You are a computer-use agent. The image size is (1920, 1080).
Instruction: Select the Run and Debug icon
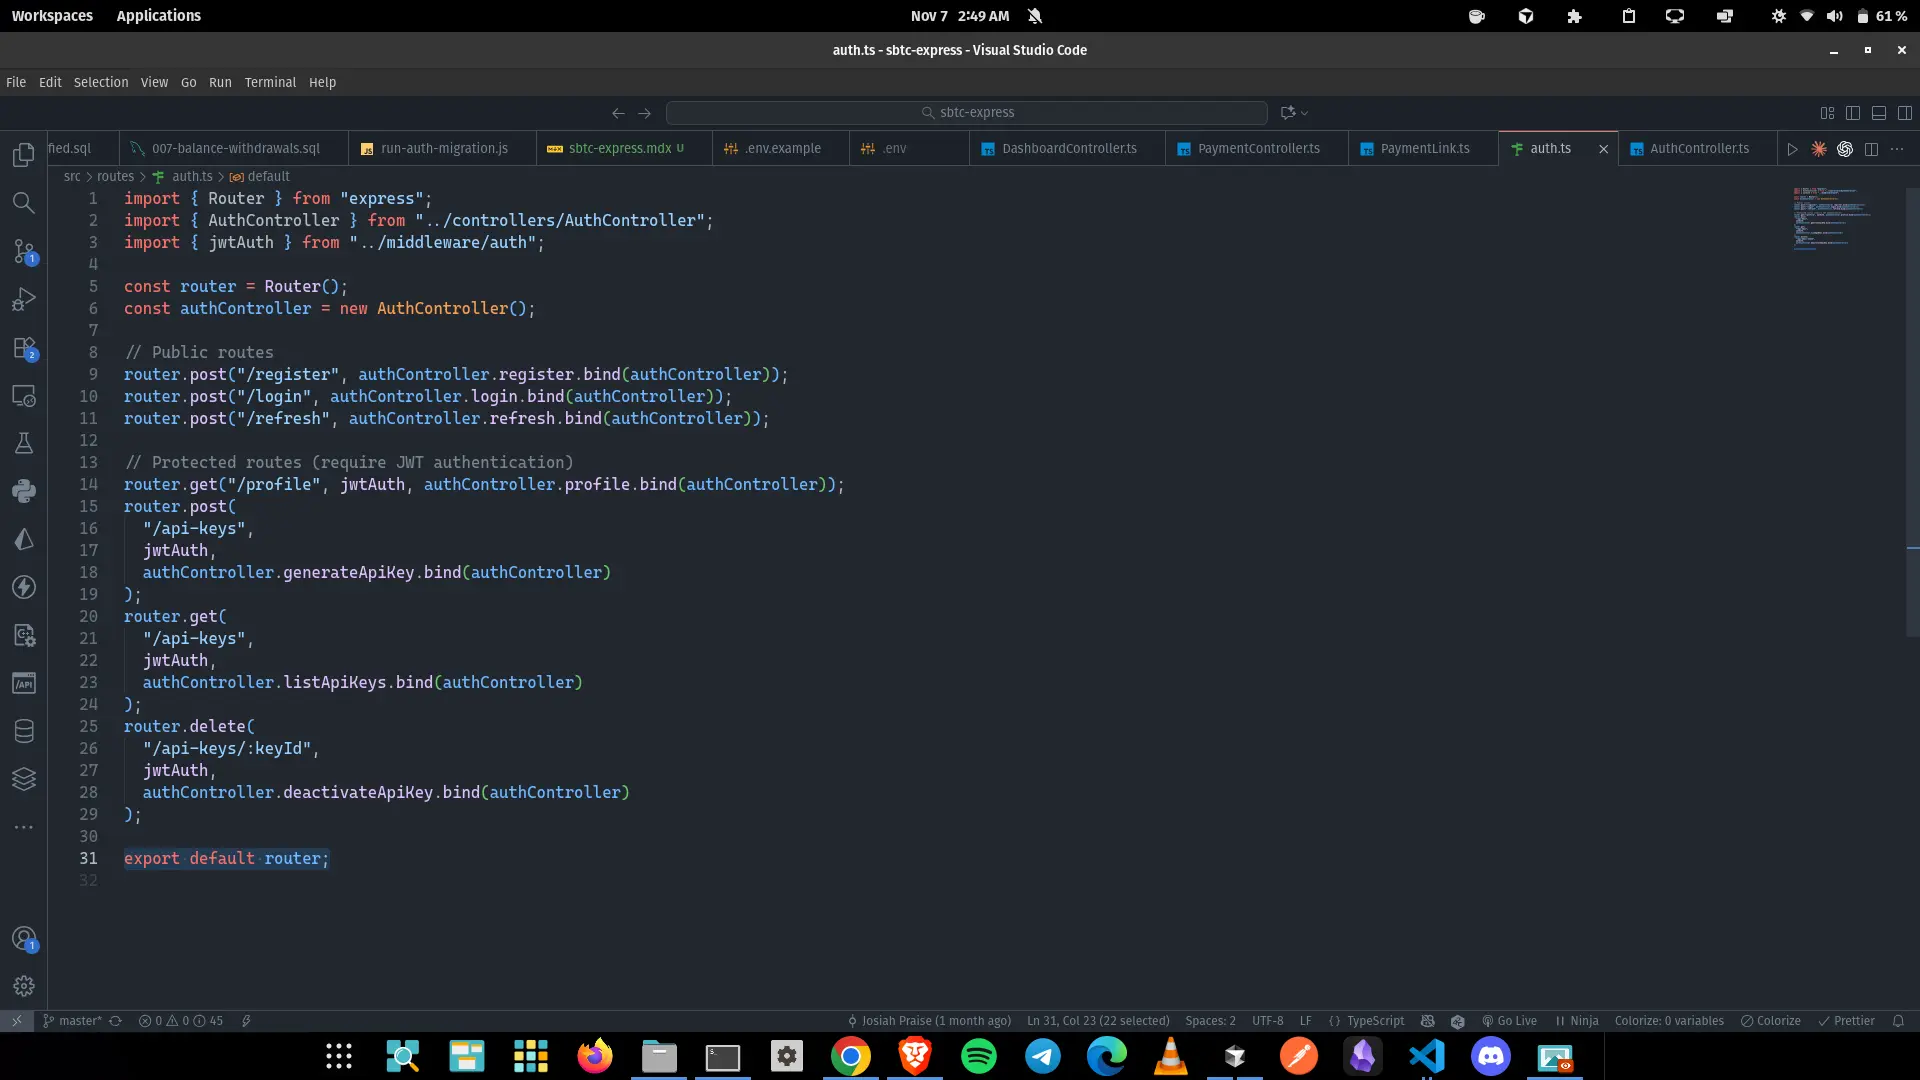pyautogui.click(x=24, y=299)
